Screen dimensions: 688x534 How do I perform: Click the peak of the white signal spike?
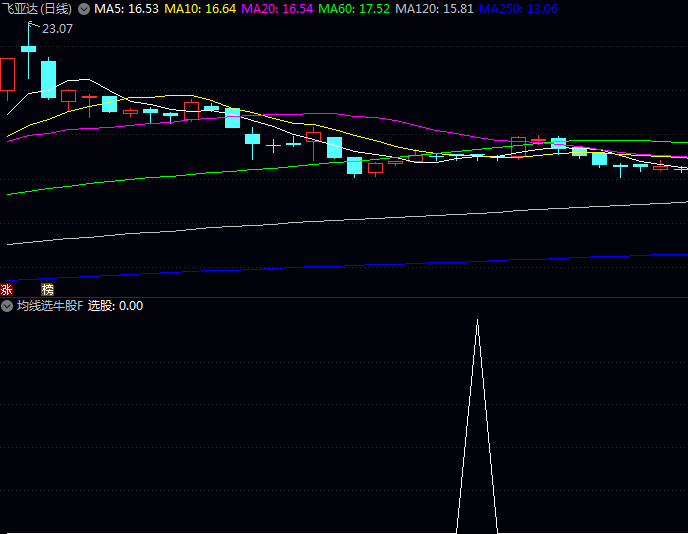point(477,321)
